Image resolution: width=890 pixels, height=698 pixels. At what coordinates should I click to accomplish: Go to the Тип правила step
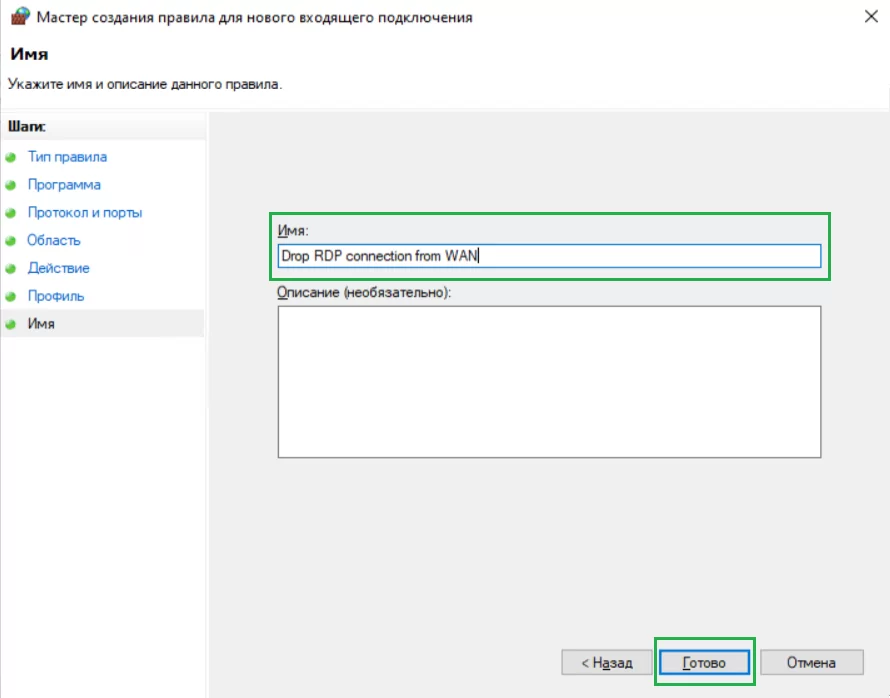[67, 157]
